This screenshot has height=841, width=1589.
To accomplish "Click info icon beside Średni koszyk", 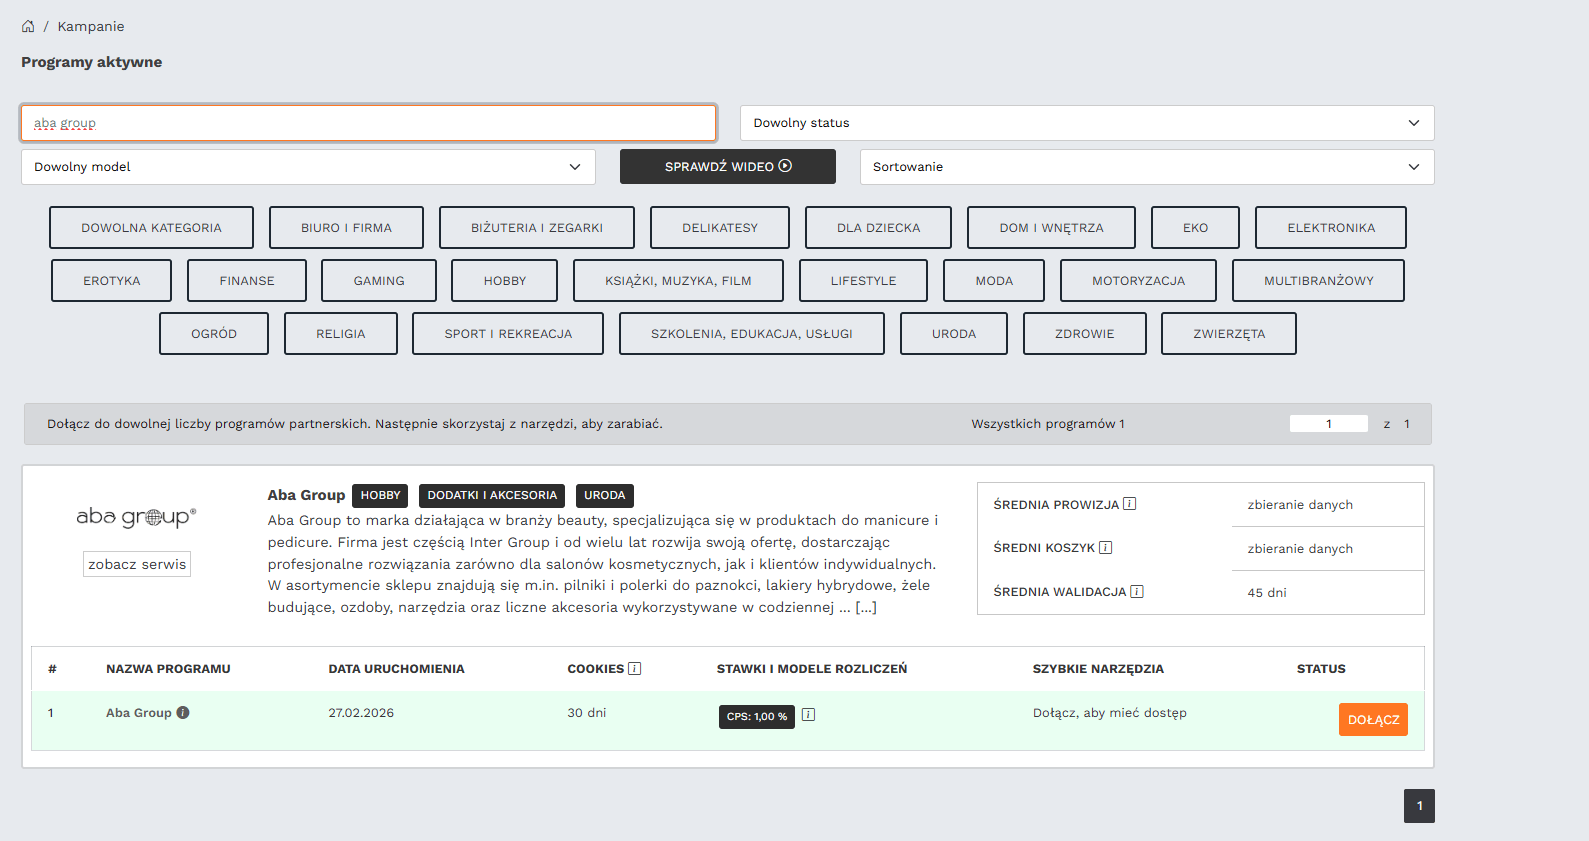I will [x=1105, y=548].
